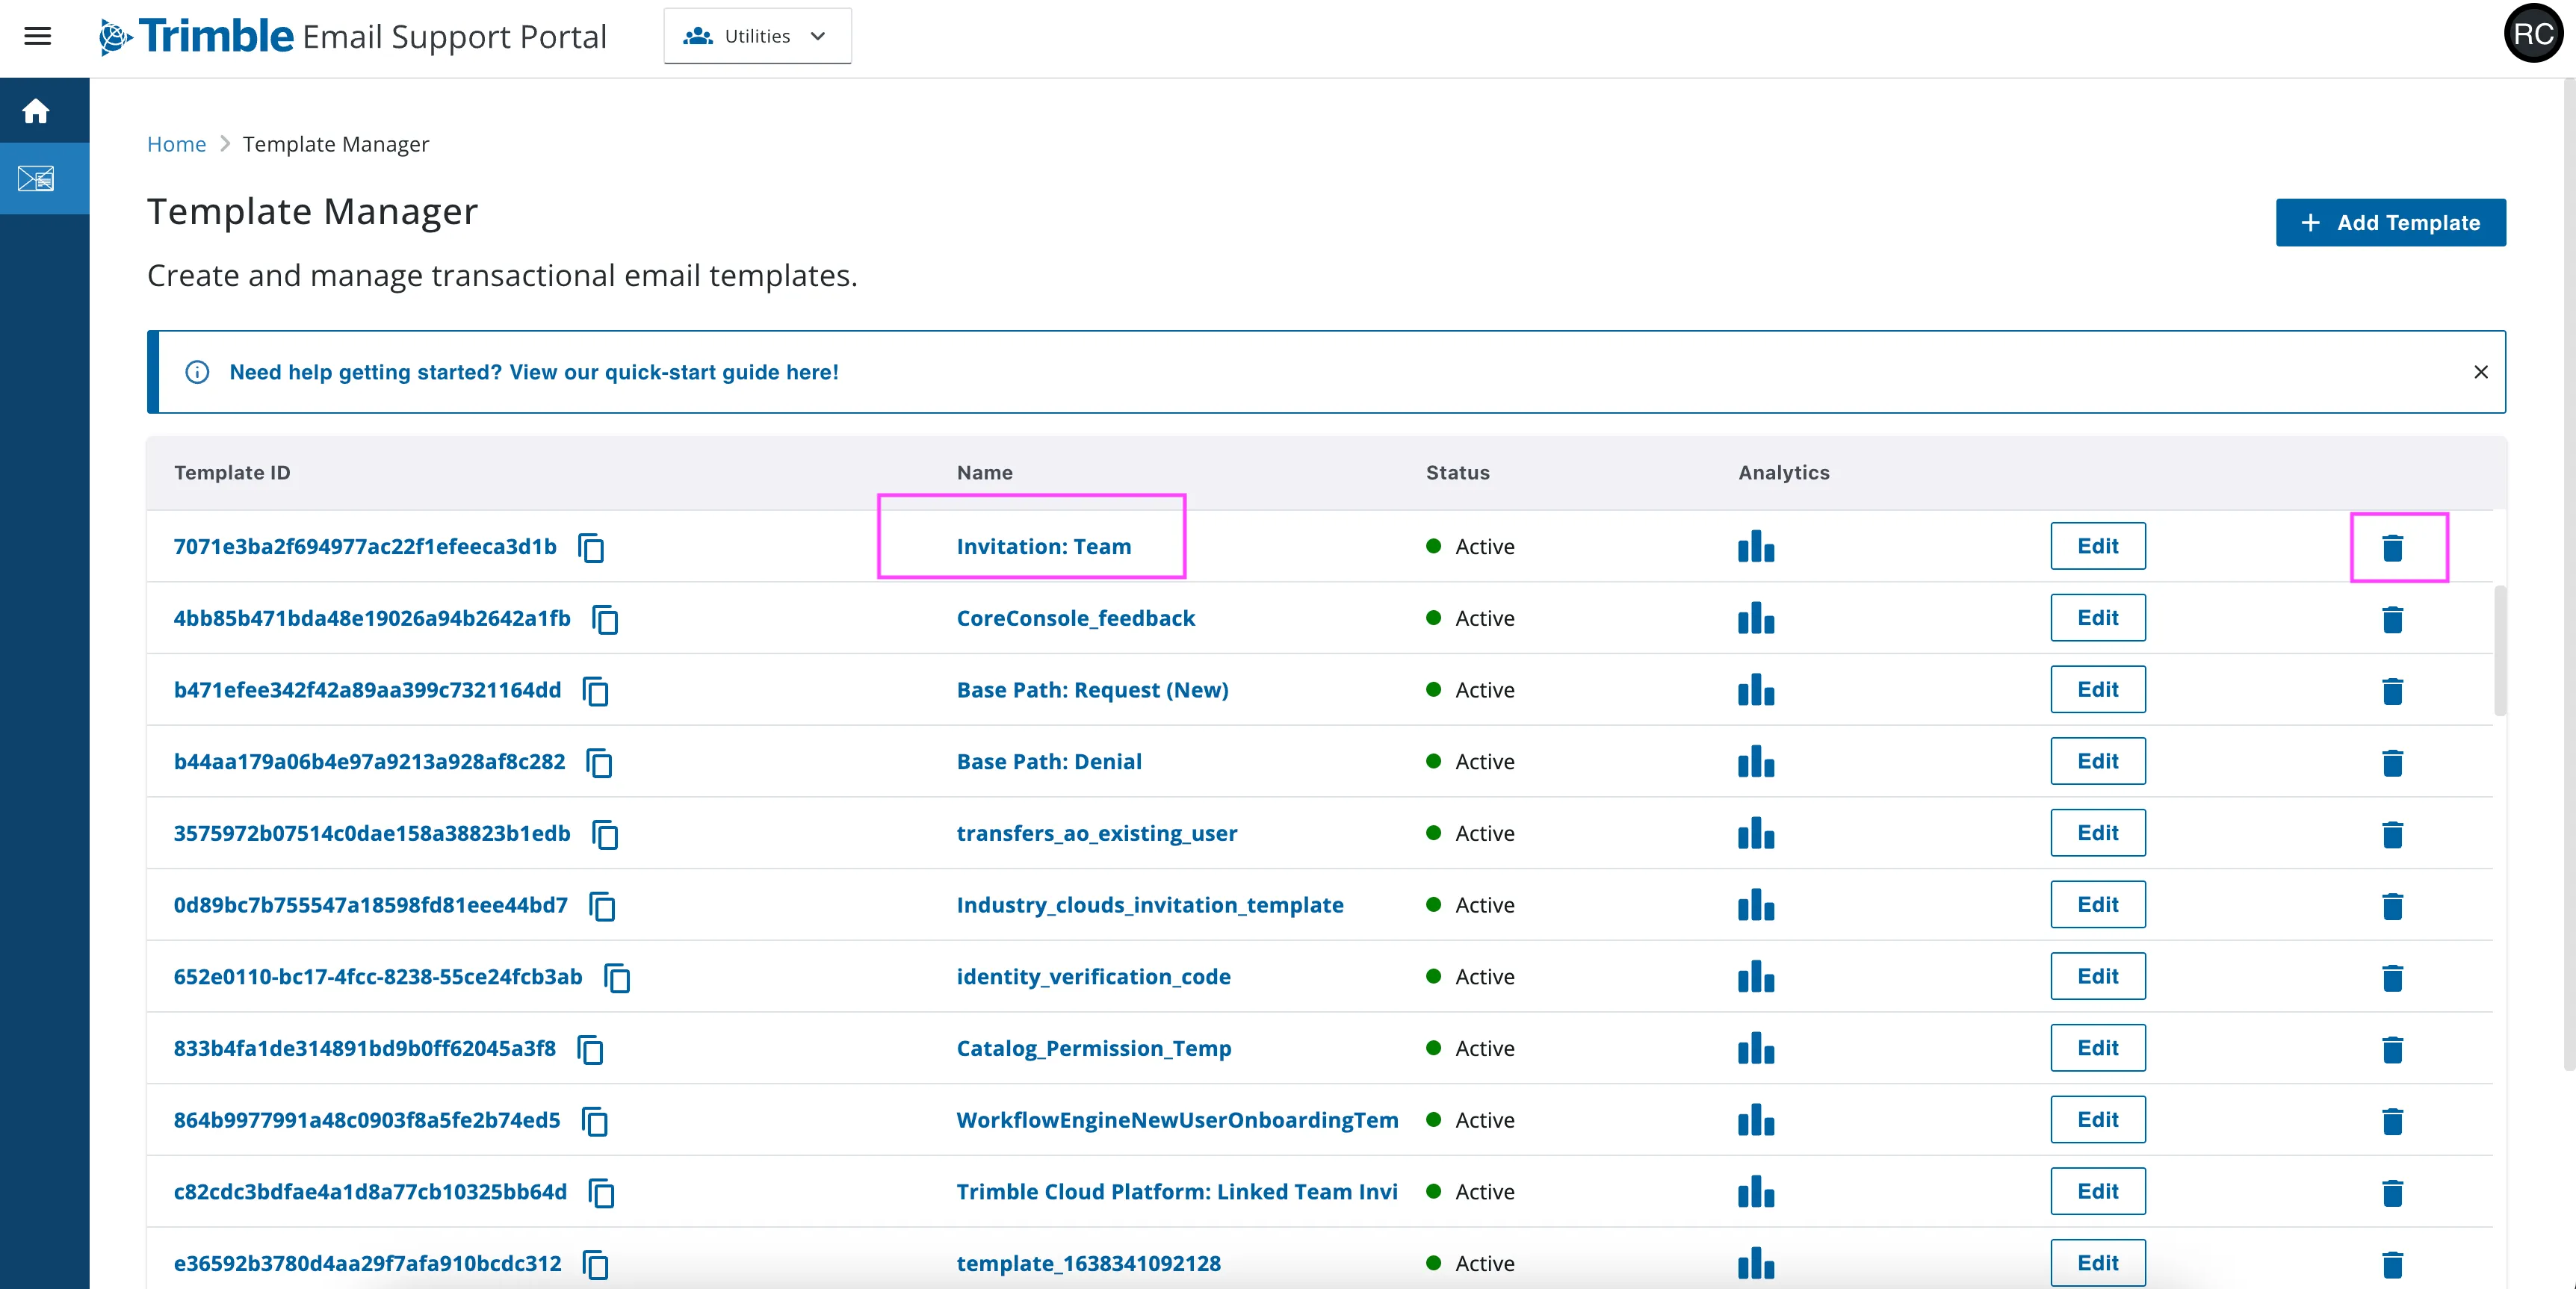Click the Template ID column header

coord(232,472)
